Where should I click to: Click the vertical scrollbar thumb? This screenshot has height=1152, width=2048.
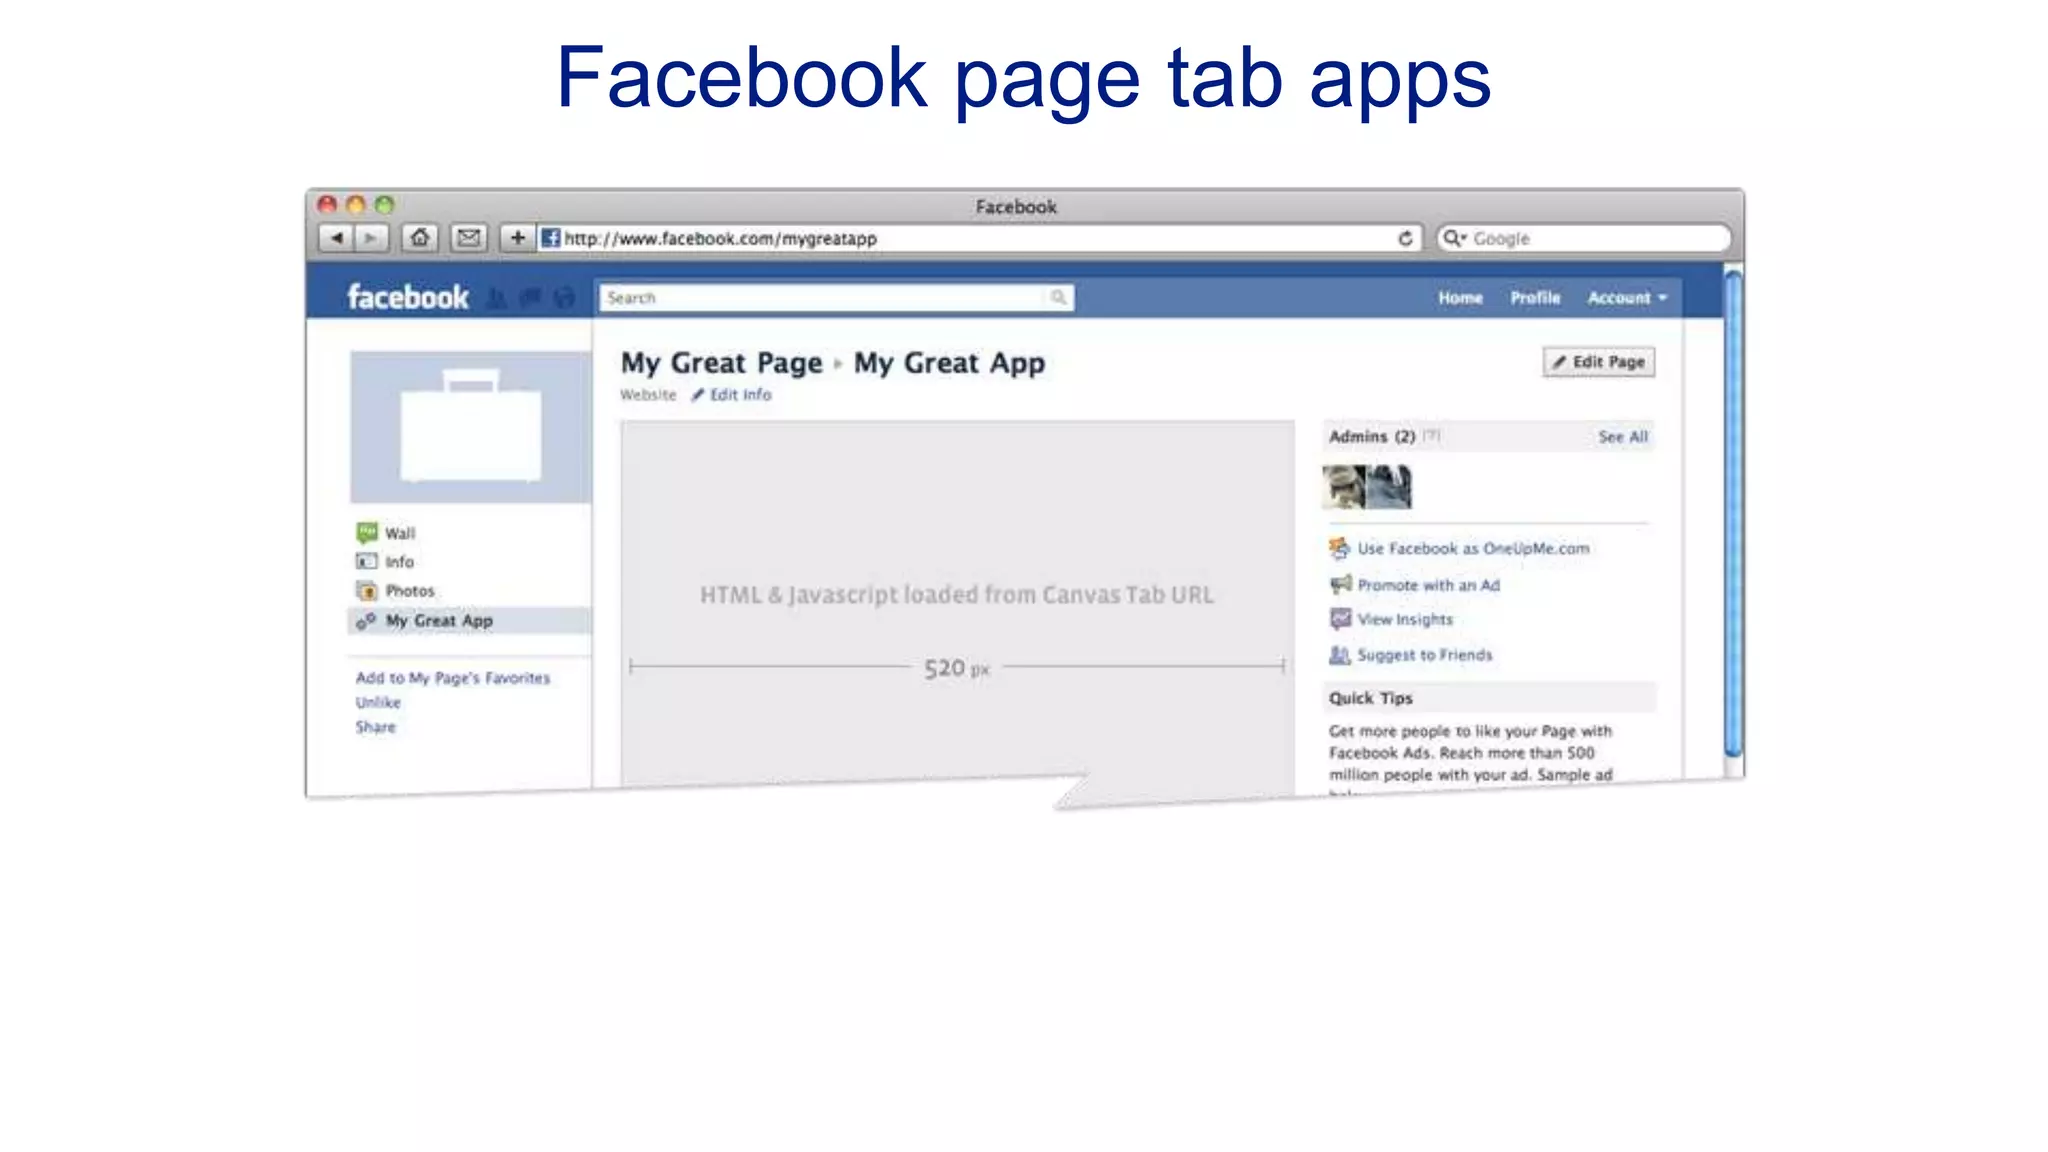[x=1734, y=513]
